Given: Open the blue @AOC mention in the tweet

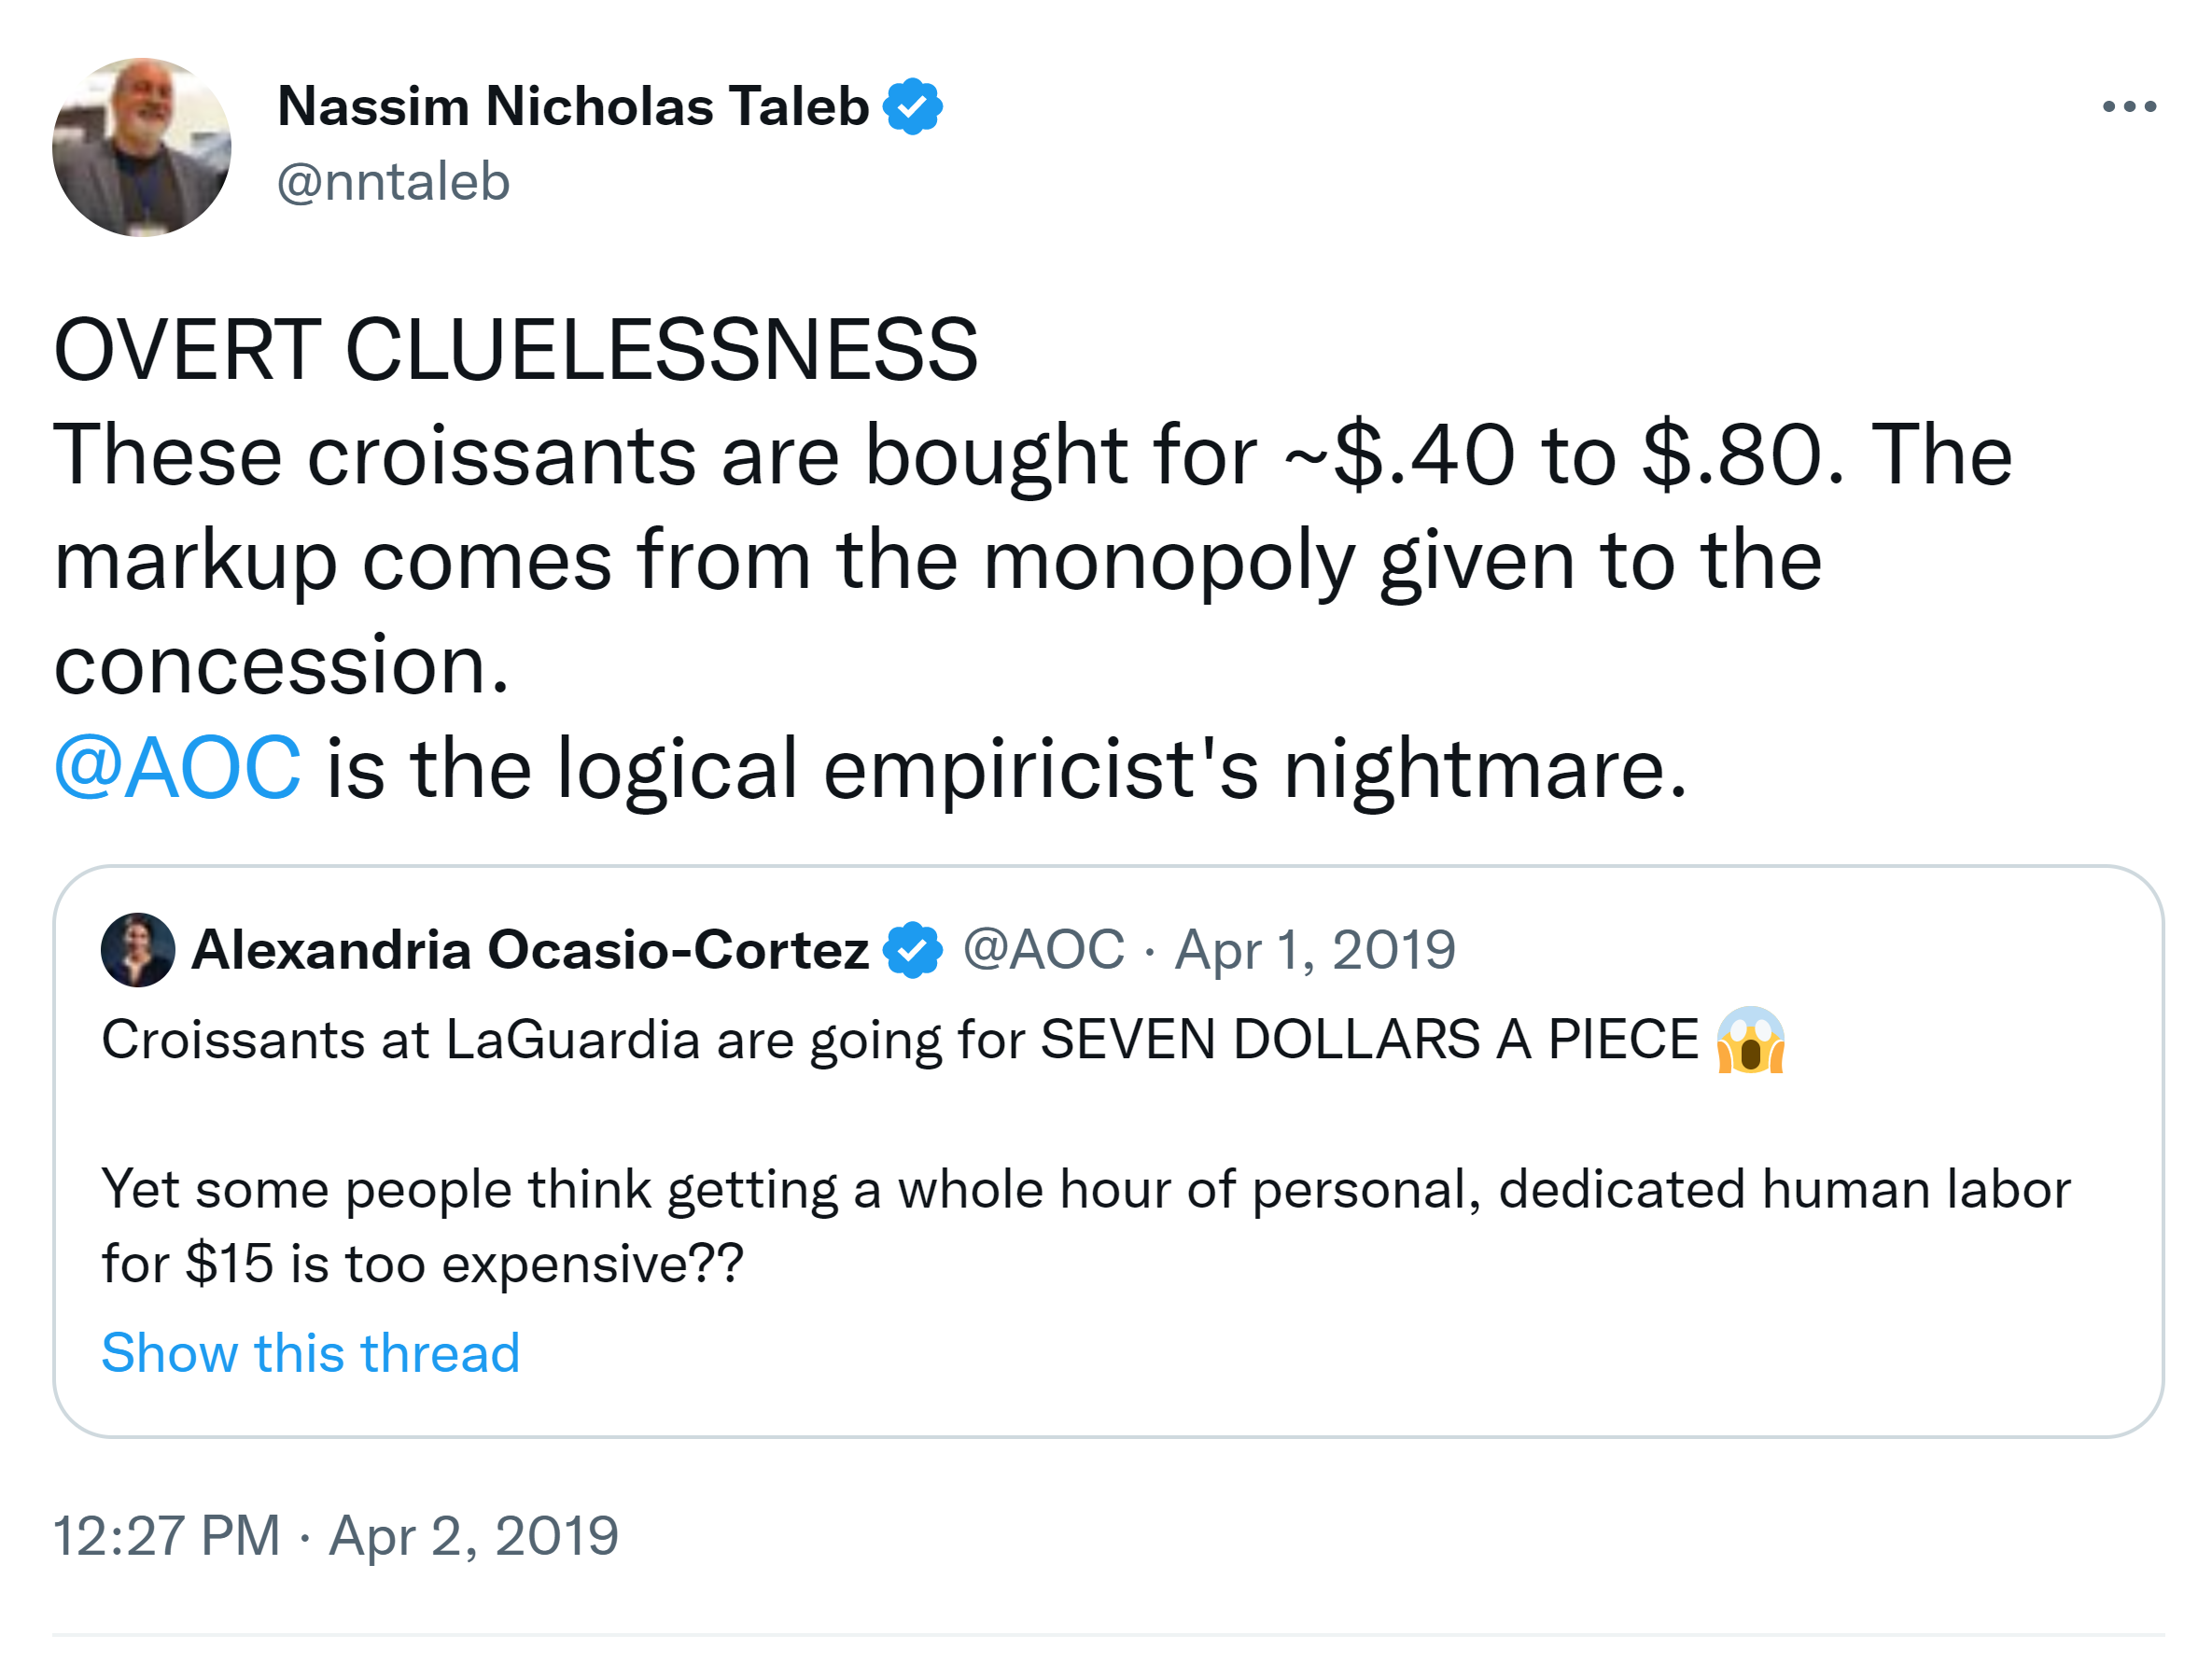Looking at the screenshot, I should [x=177, y=768].
